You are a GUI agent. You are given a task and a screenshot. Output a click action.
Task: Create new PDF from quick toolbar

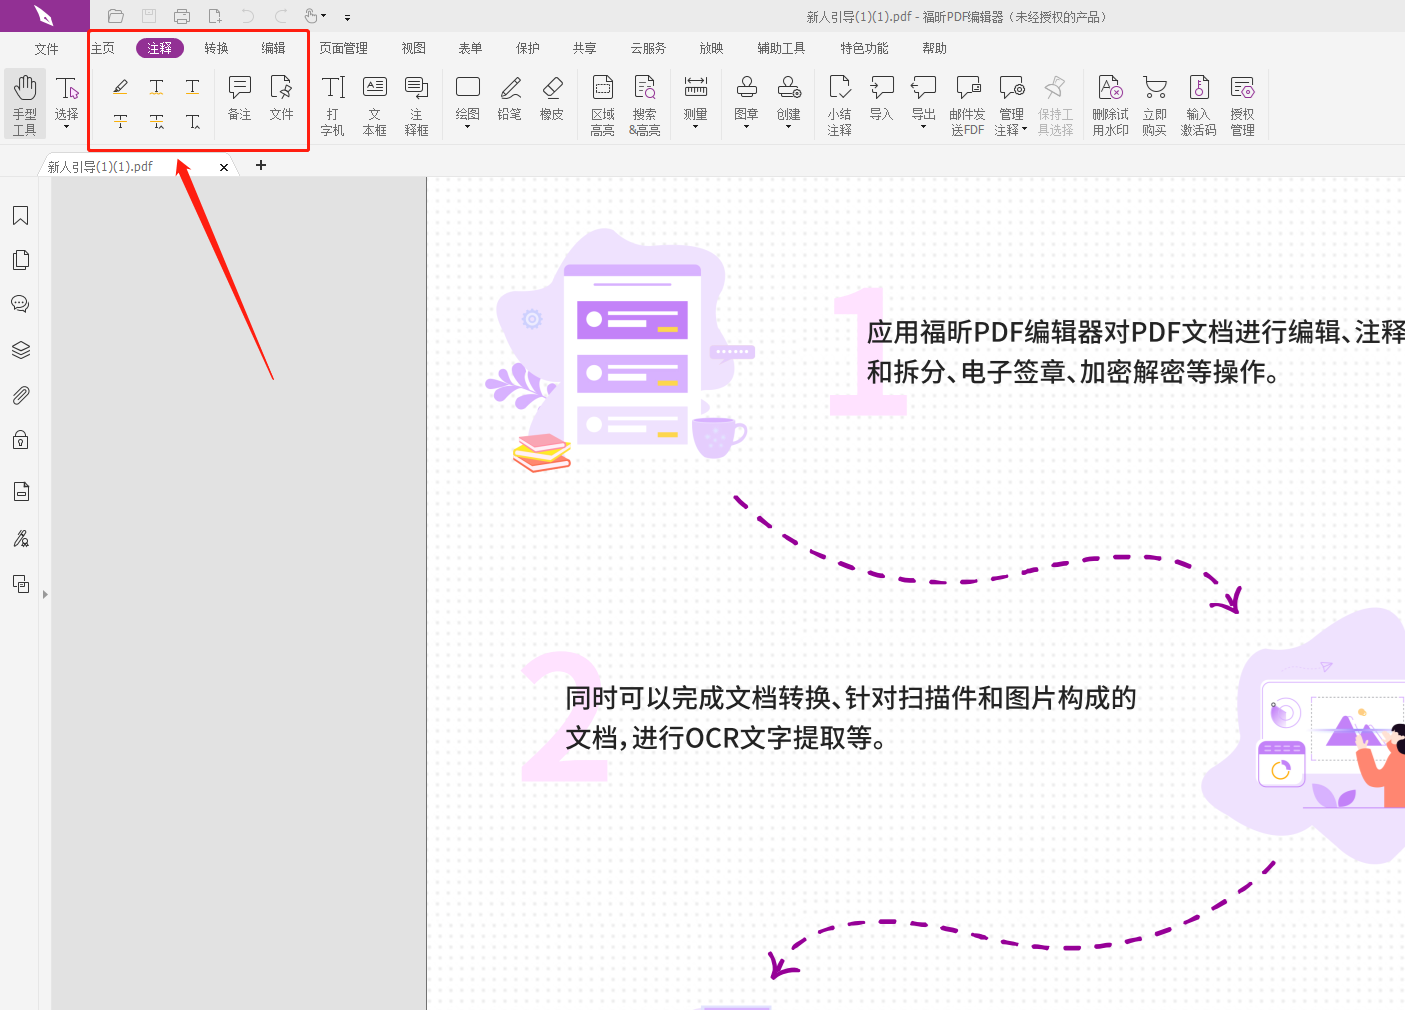tap(215, 16)
